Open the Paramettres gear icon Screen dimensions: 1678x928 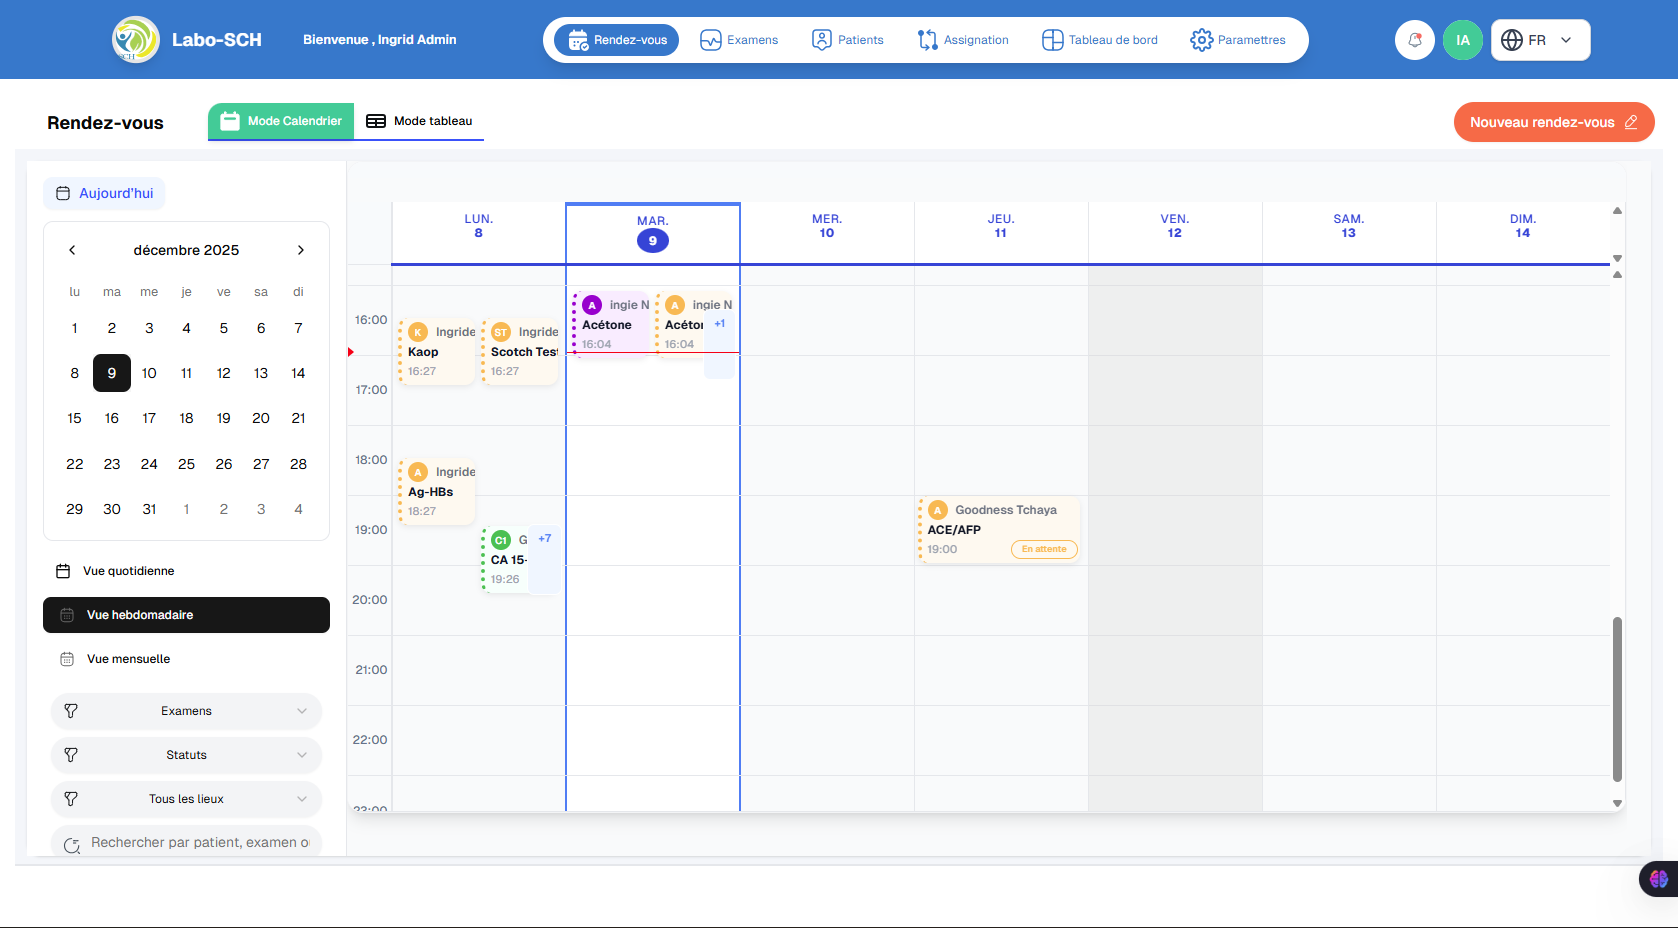coord(1201,39)
